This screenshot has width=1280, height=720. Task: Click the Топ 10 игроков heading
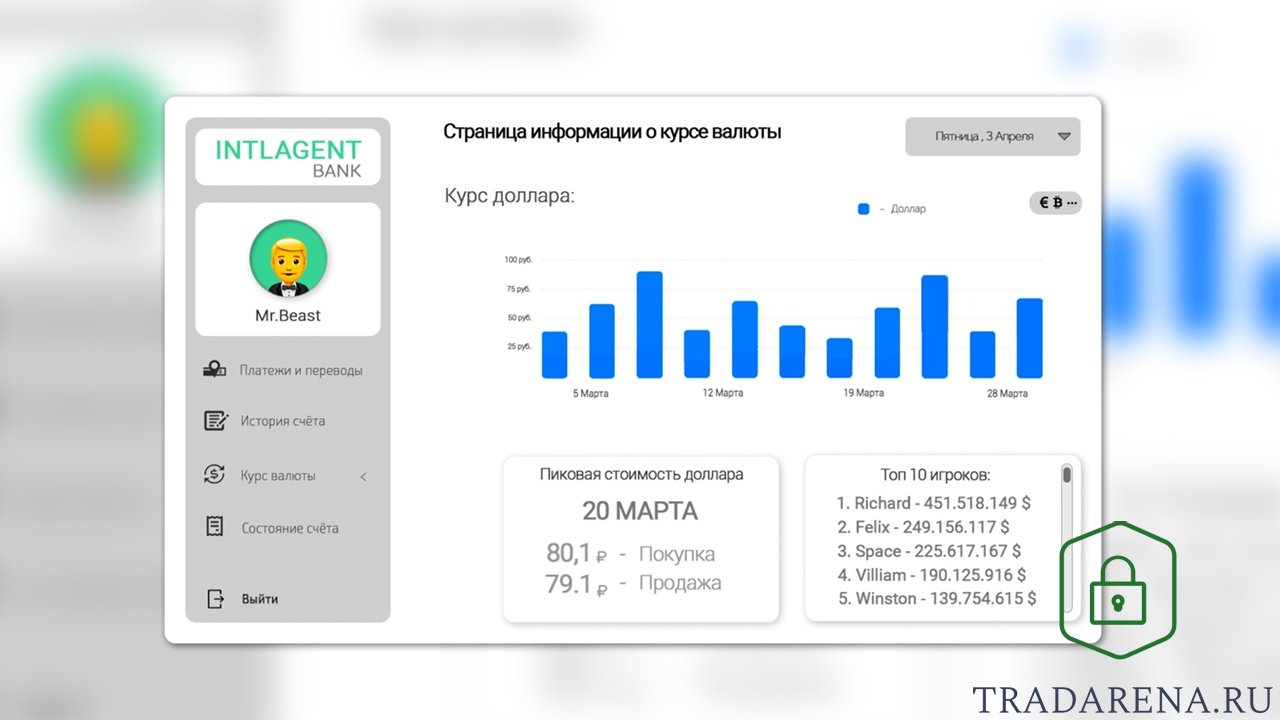pyautogui.click(x=935, y=476)
